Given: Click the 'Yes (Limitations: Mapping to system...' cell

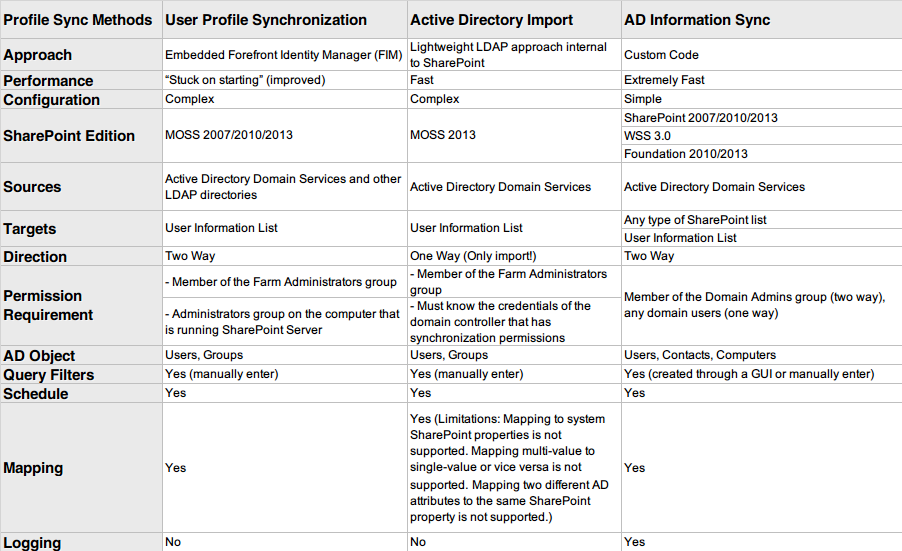Looking at the screenshot, I should pos(514,468).
